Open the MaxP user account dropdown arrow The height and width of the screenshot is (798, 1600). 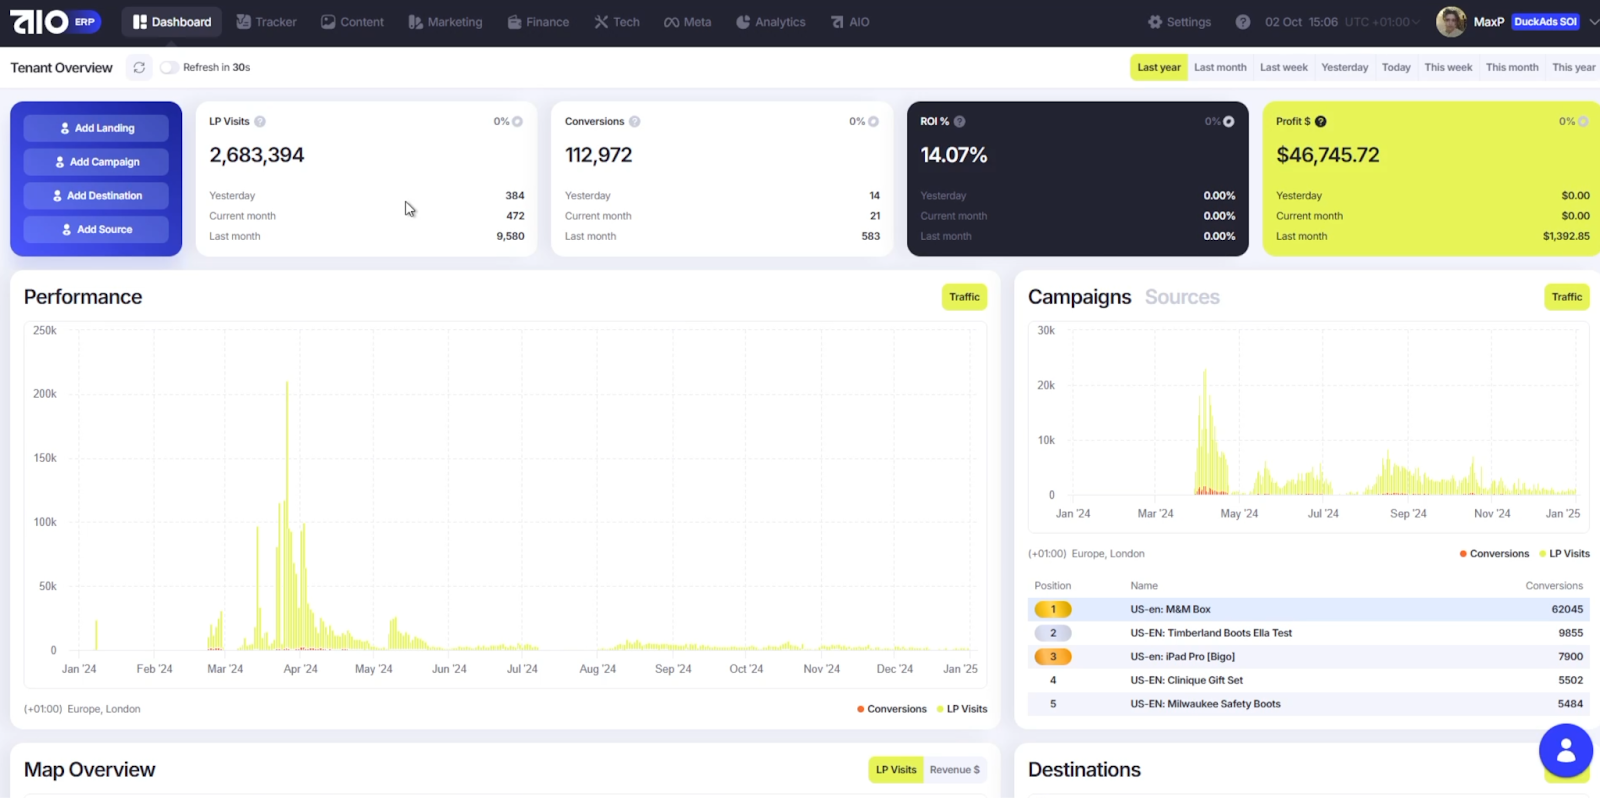tap(1593, 22)
